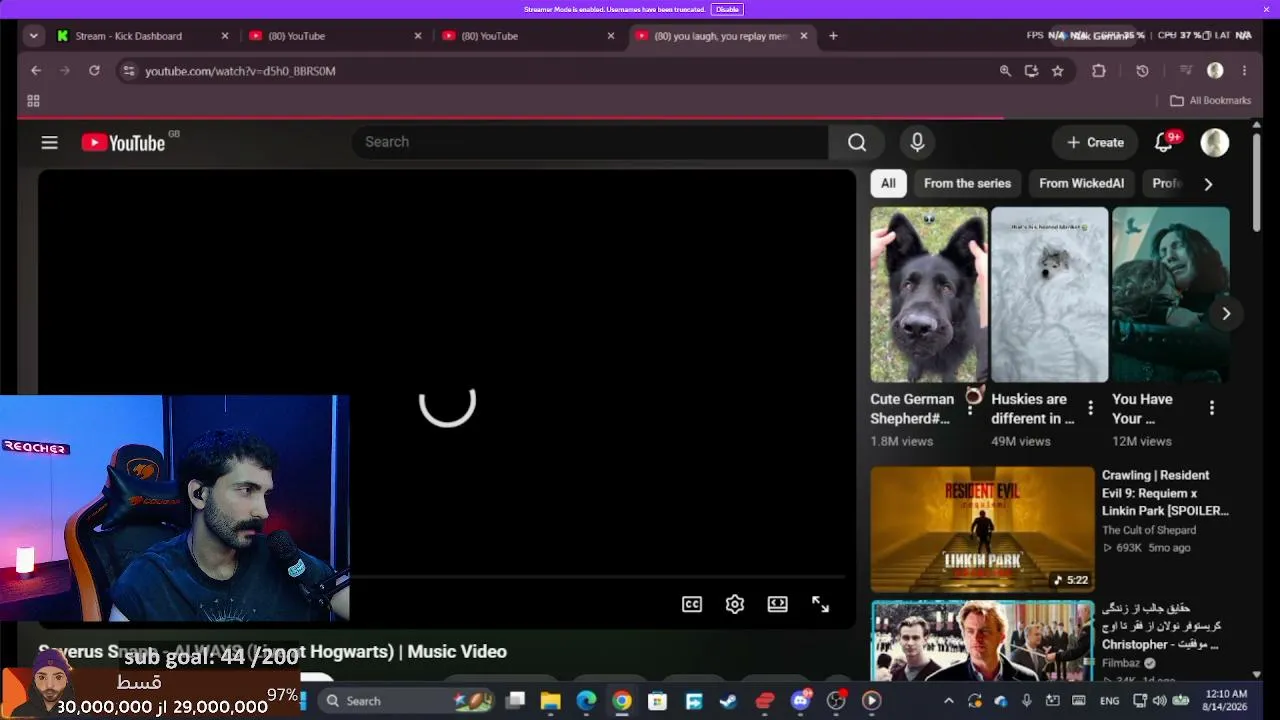Select the 'you laugh, you replay' tab

pos(721,36)
